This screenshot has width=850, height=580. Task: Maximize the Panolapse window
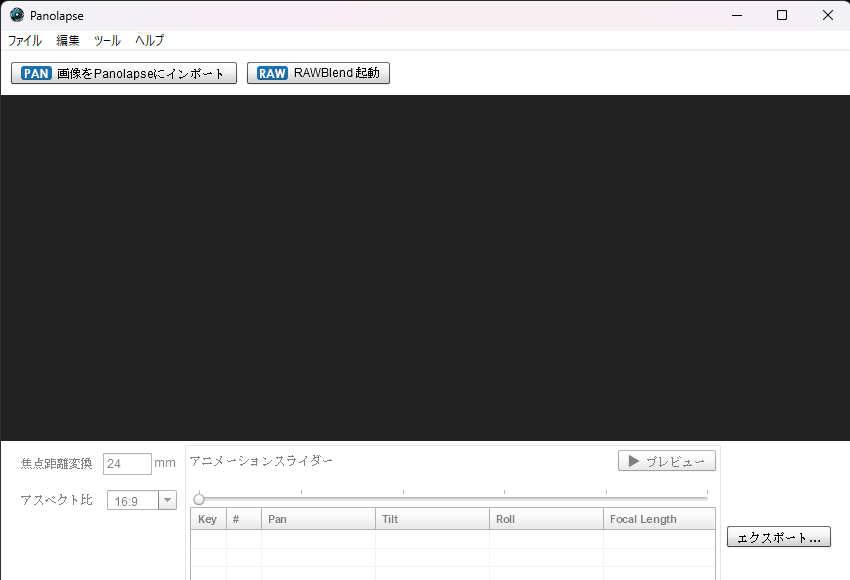coord(782,15)
